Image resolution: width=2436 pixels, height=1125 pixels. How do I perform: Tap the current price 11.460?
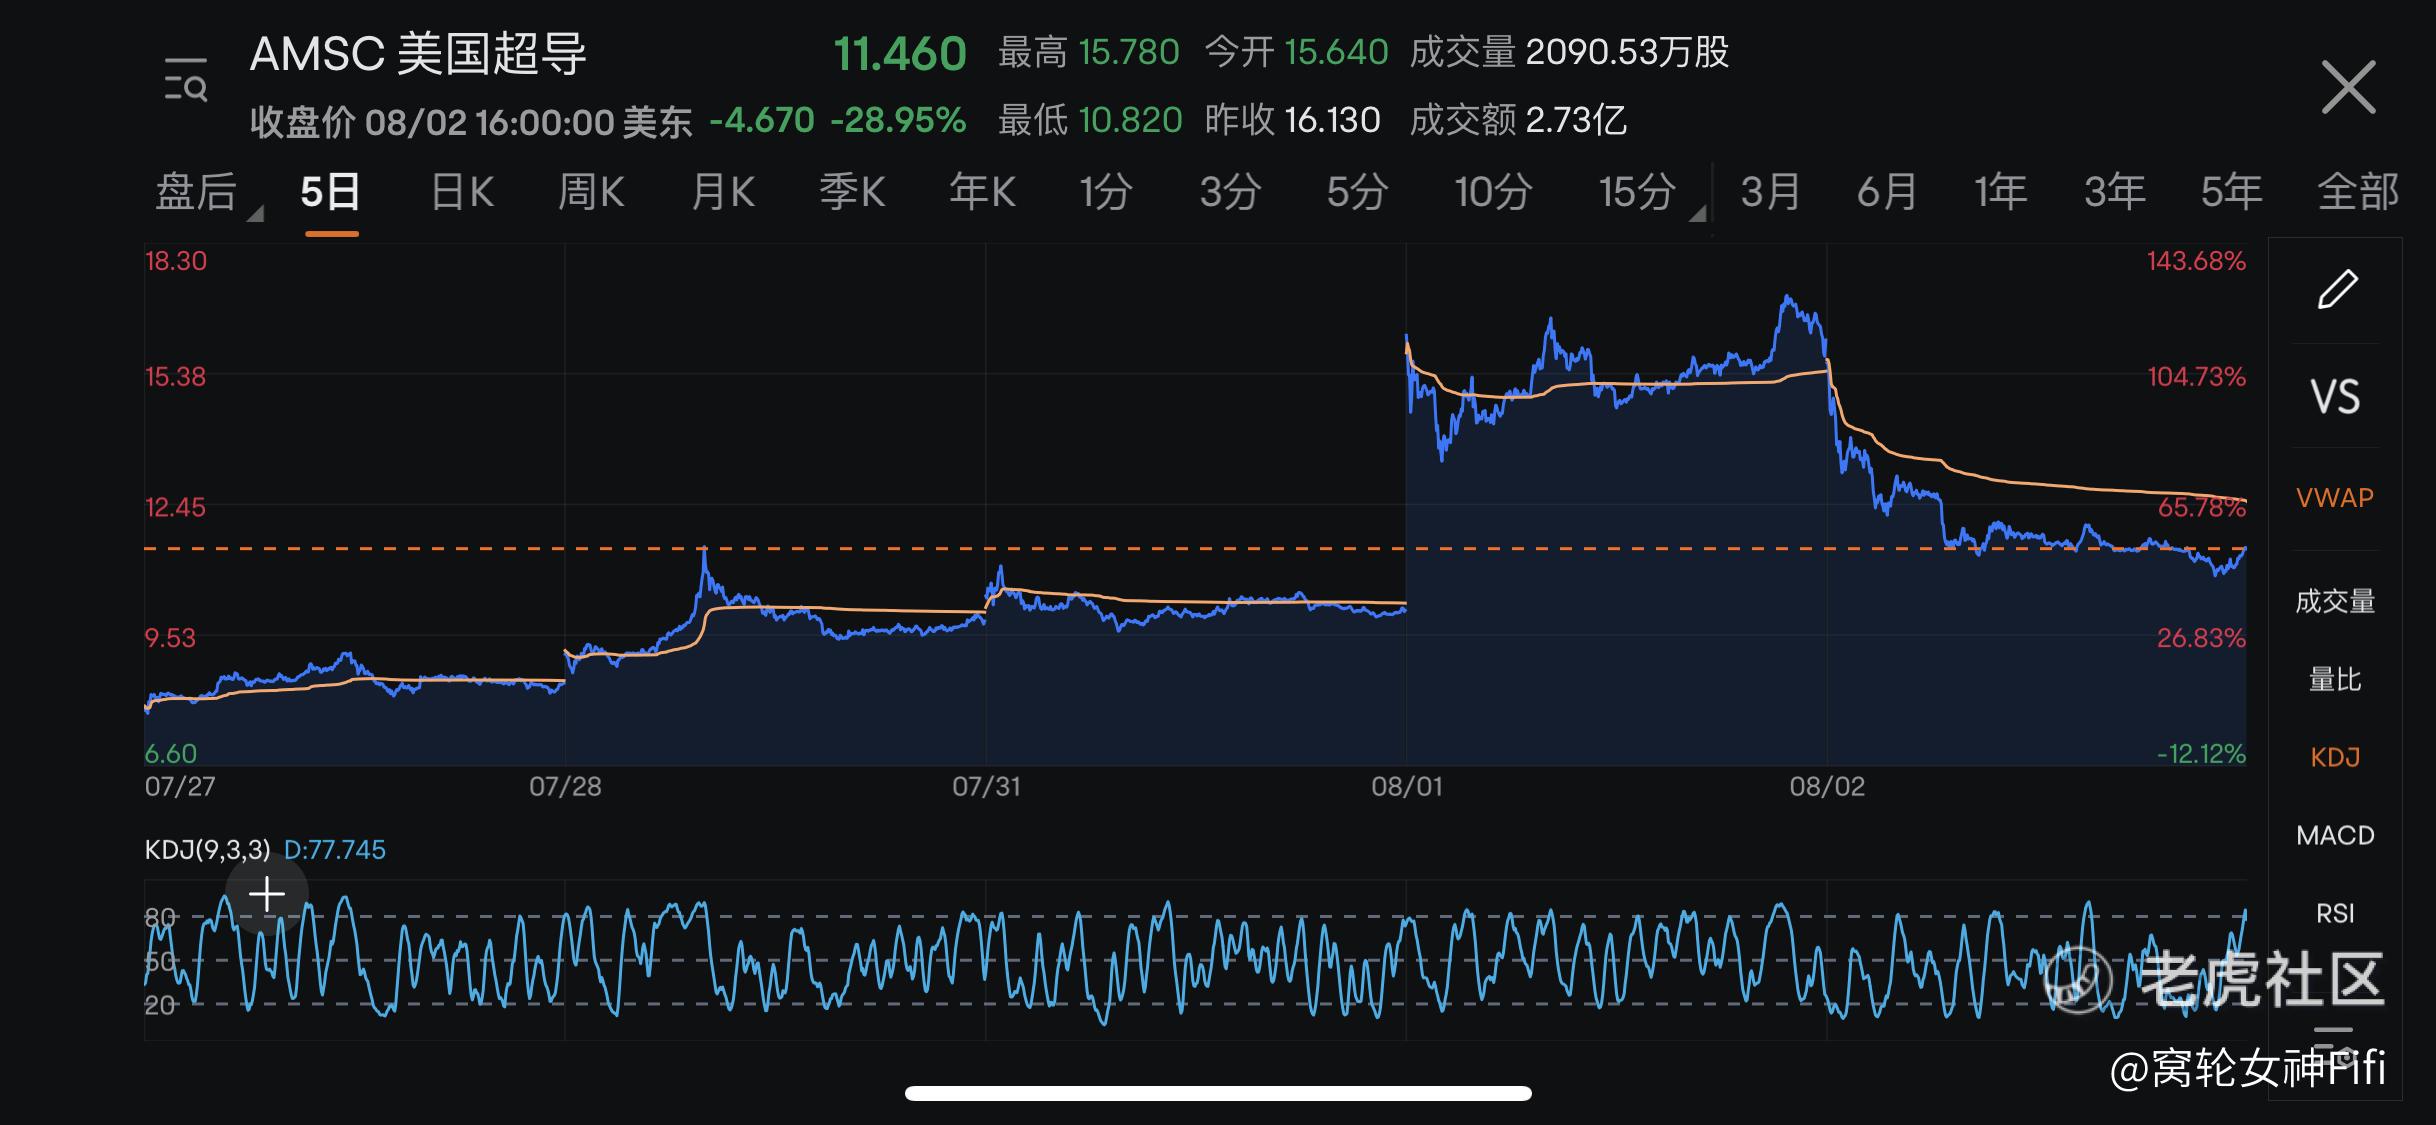coord(900,54)
